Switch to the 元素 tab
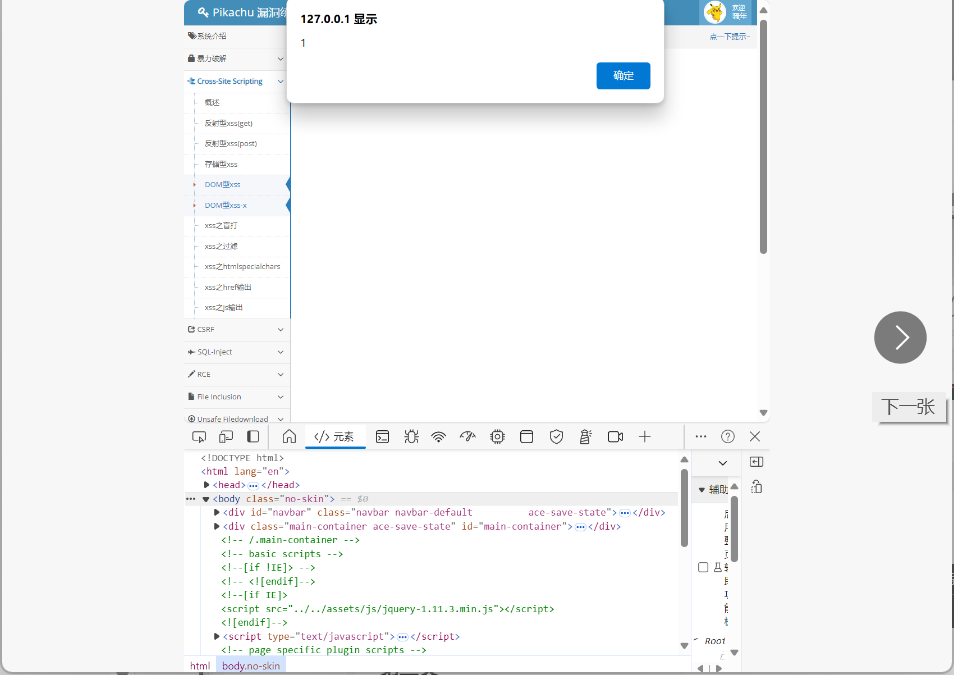 (334, 436)
